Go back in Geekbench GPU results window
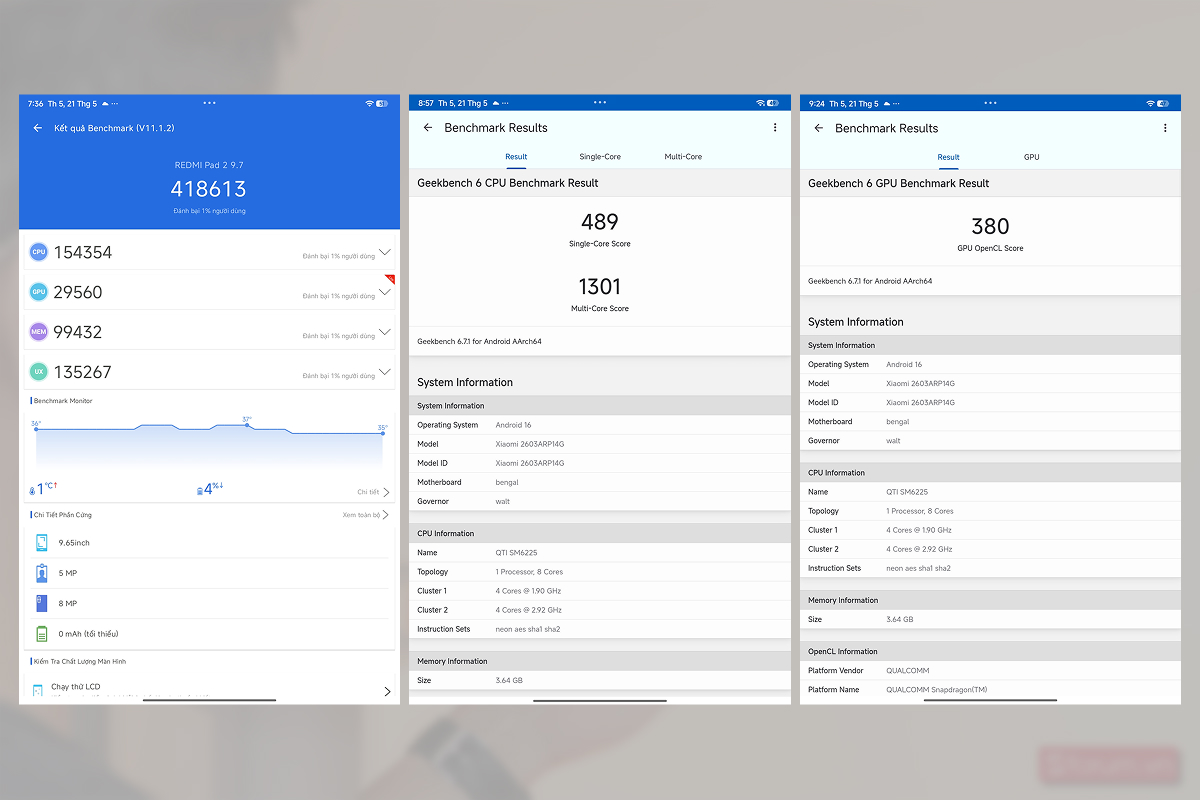1200x800 pixels. click(x=818, y=128)
